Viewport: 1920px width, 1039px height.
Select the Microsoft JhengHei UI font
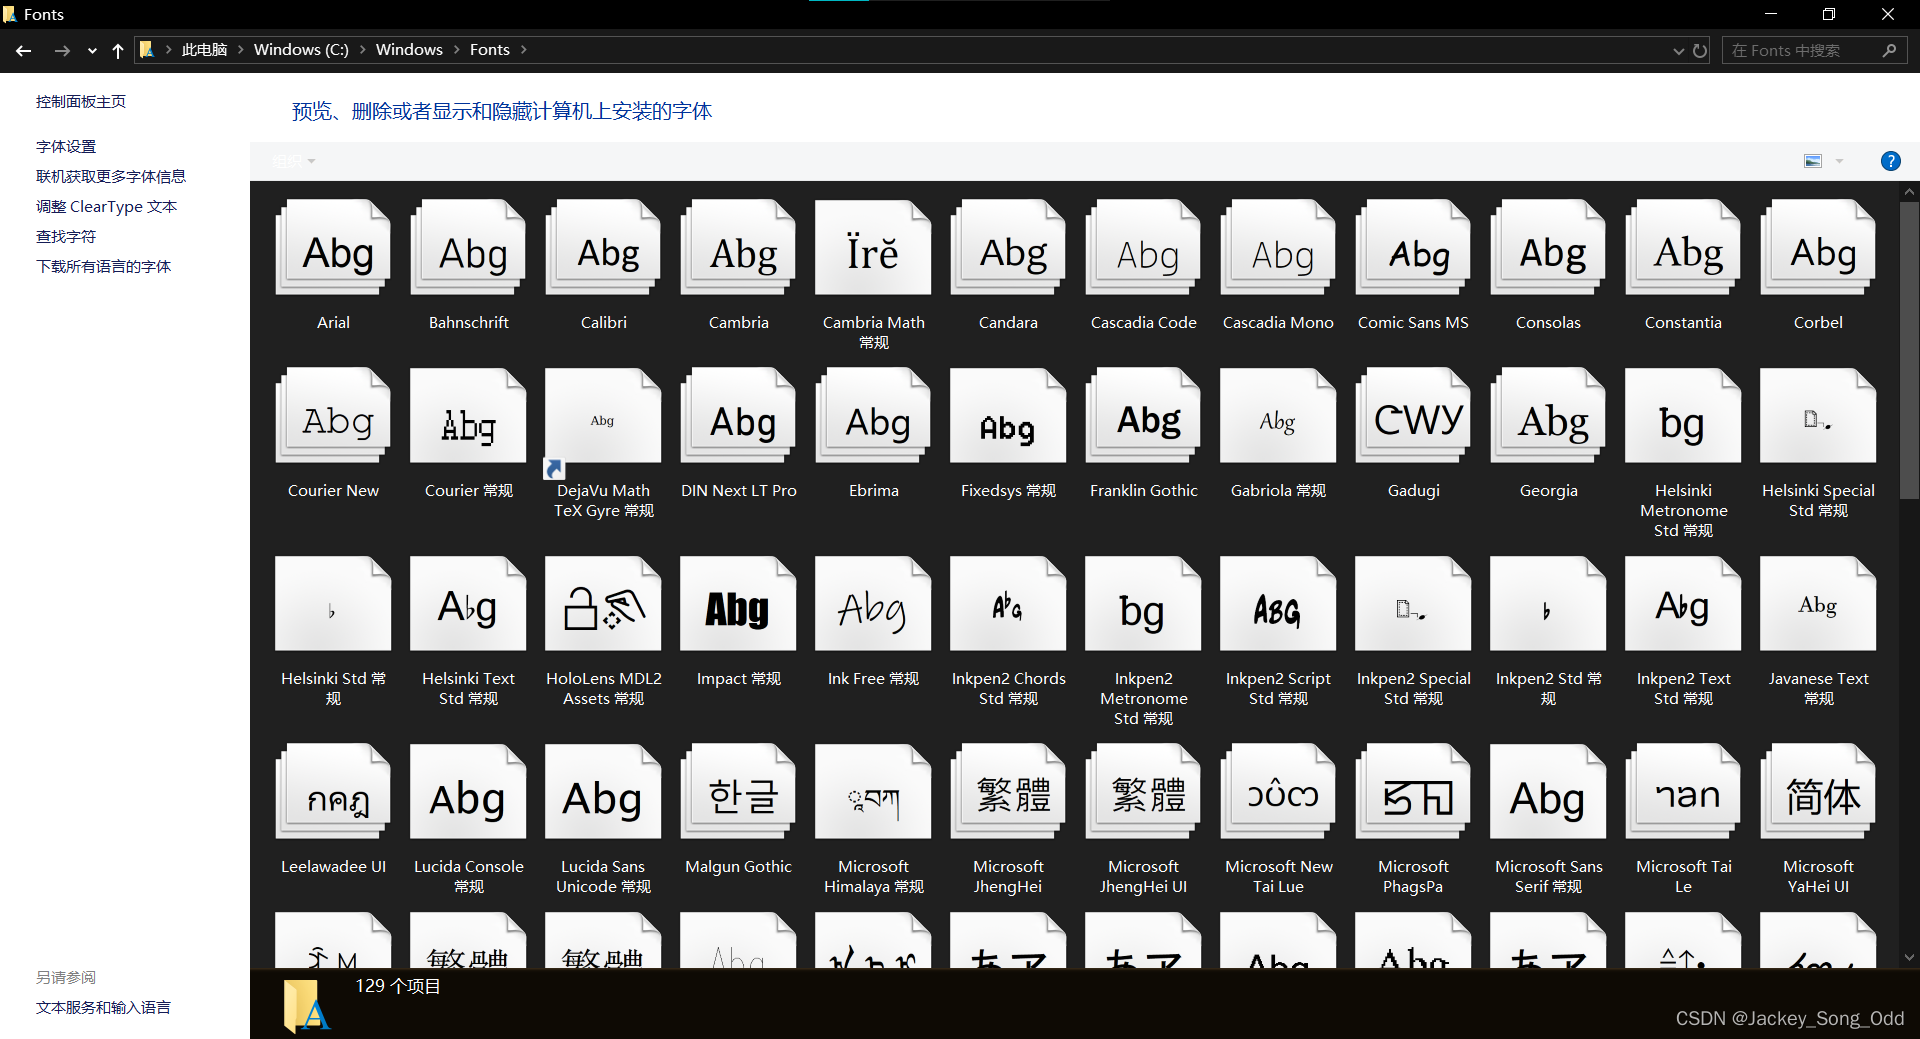coord(1143,791)
